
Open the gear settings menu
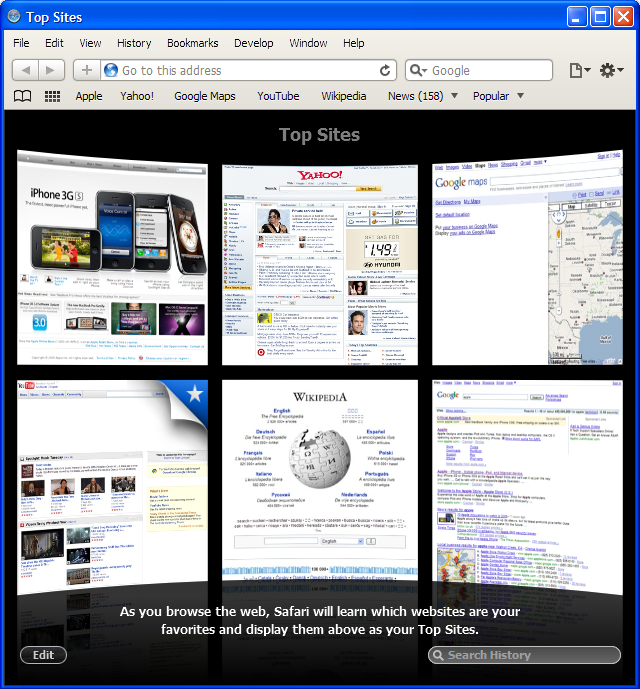pyautogui.click(x=611, y=70)
